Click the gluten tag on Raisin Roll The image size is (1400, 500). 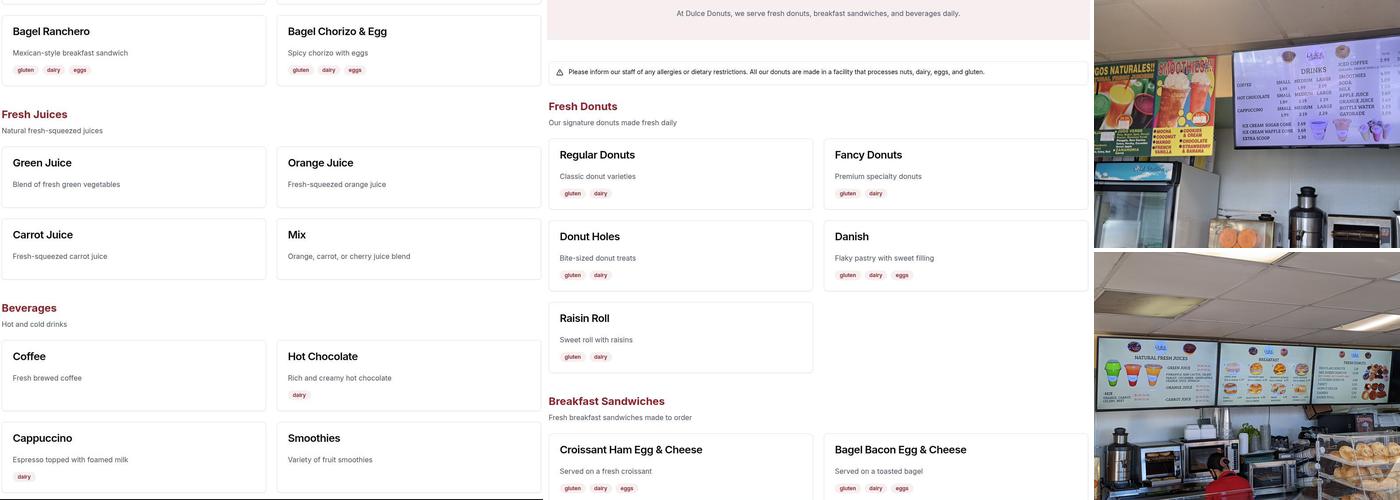pyautogui.click(x=572, y=357)
